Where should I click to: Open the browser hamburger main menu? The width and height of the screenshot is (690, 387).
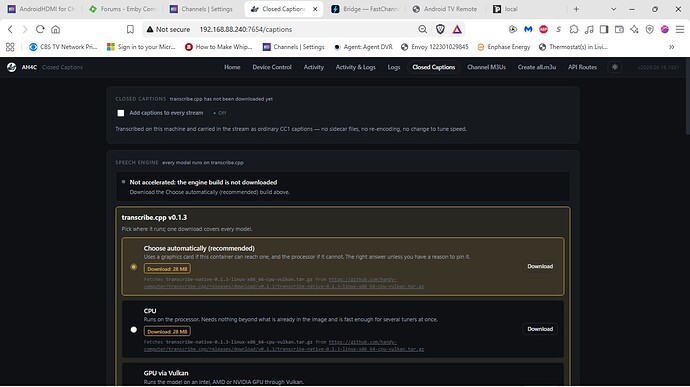tap(680, 29)
